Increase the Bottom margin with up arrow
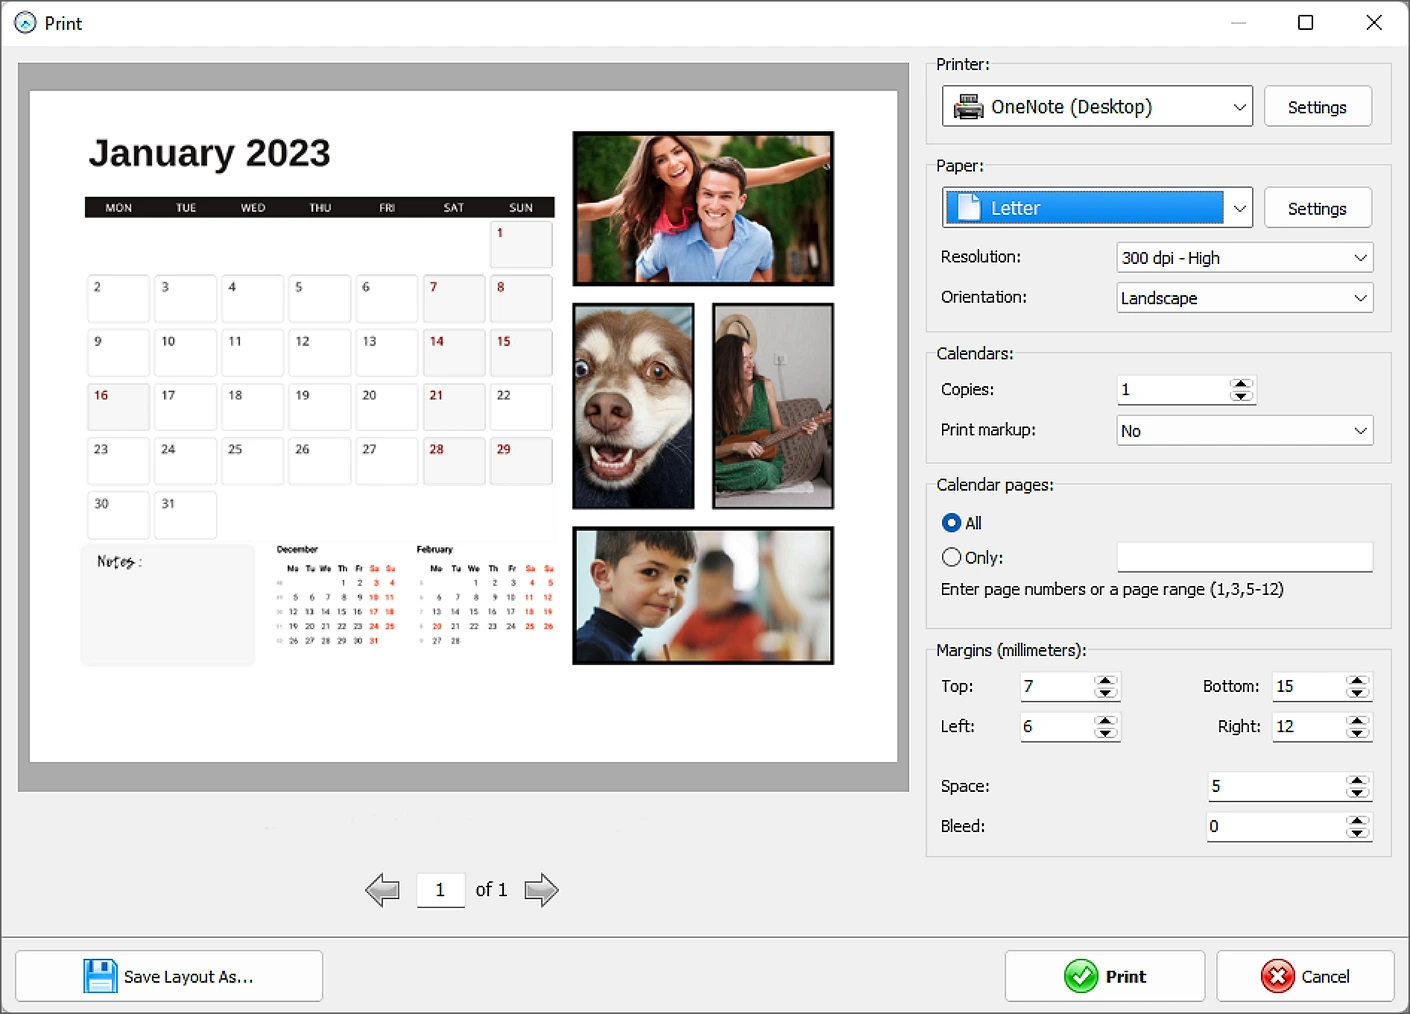1410x1014 pixels. 1357,681
